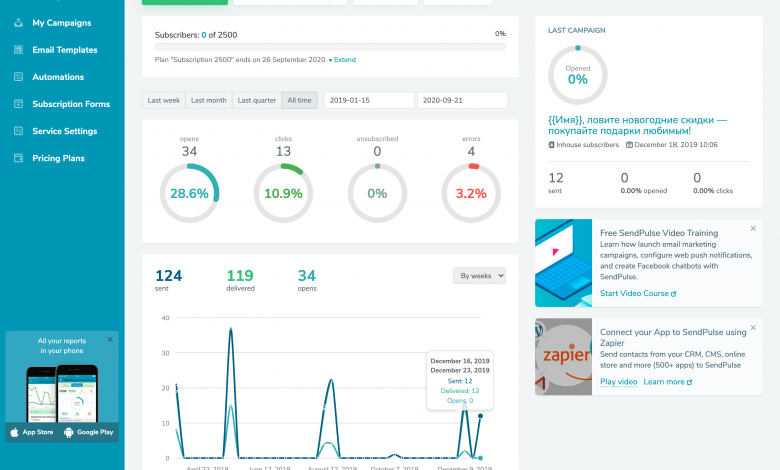
Task: Dismiss the Free SendPulse Video Training card
Action: click(x=754, y=228)
